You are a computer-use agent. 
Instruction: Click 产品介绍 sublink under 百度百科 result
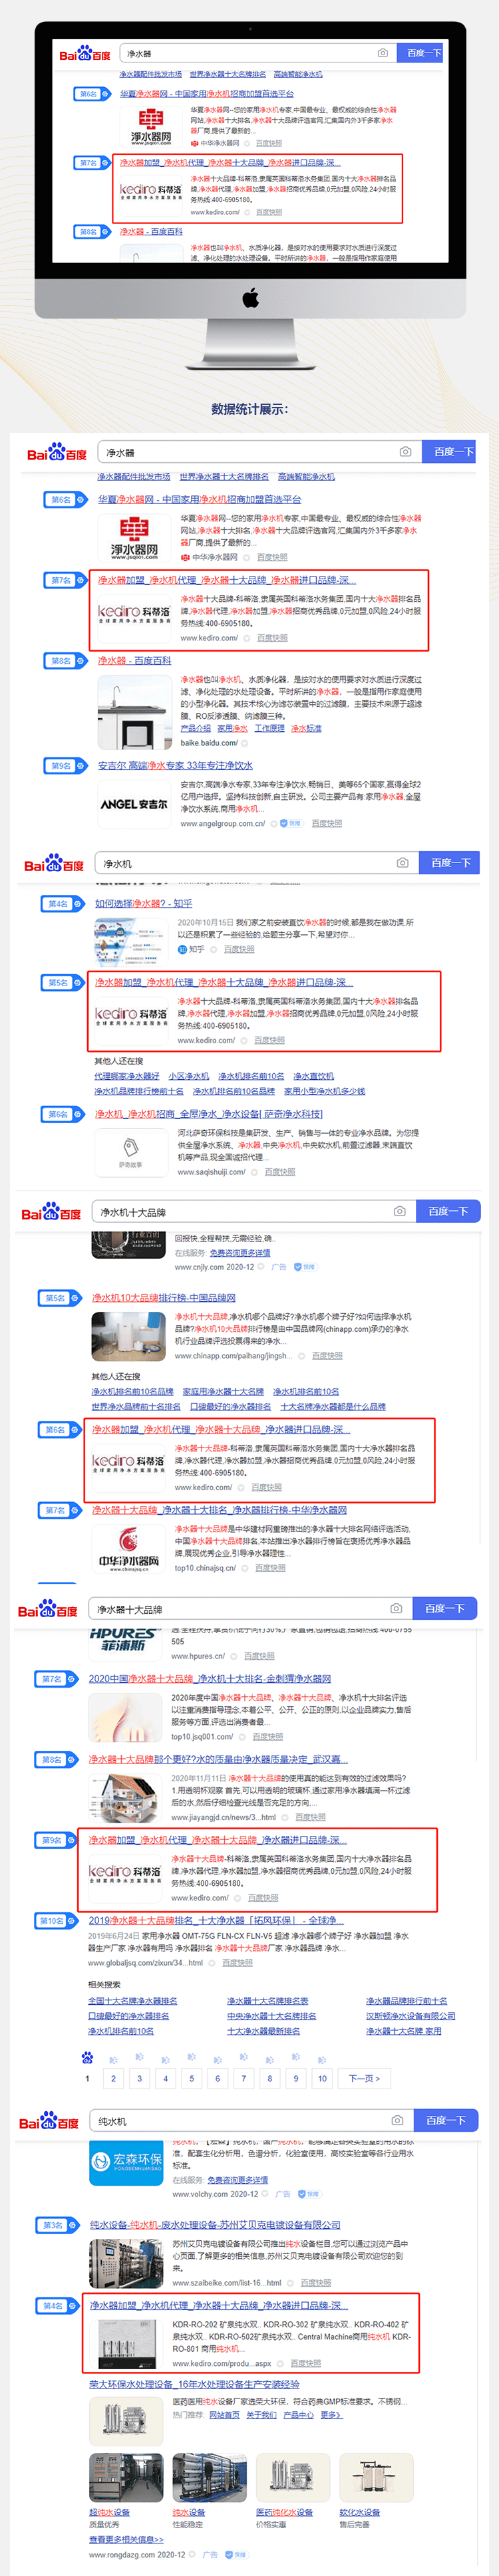(196, 728)
